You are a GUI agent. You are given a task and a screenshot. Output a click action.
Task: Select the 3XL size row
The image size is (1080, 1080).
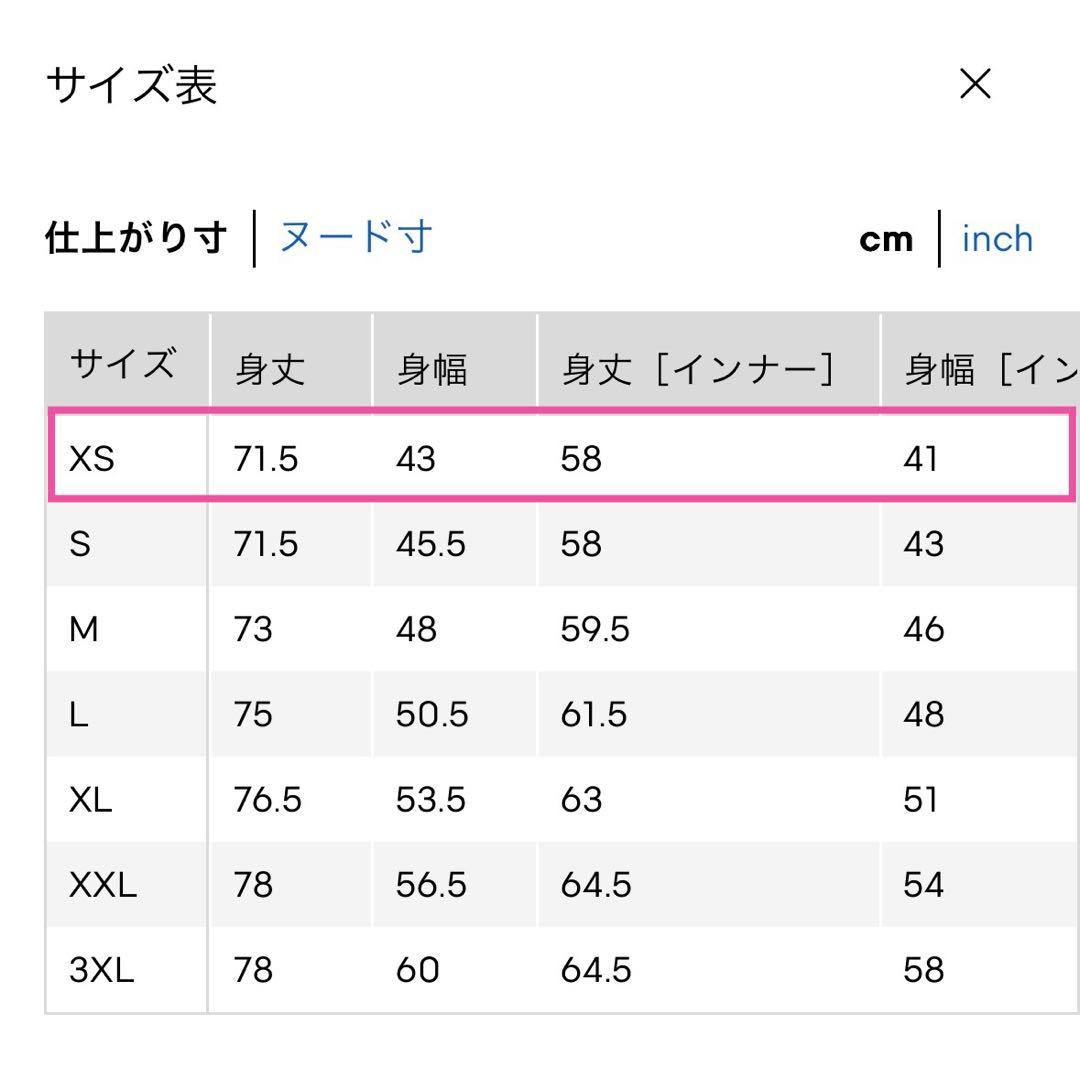pyautogui.click(x=562, y=970)
